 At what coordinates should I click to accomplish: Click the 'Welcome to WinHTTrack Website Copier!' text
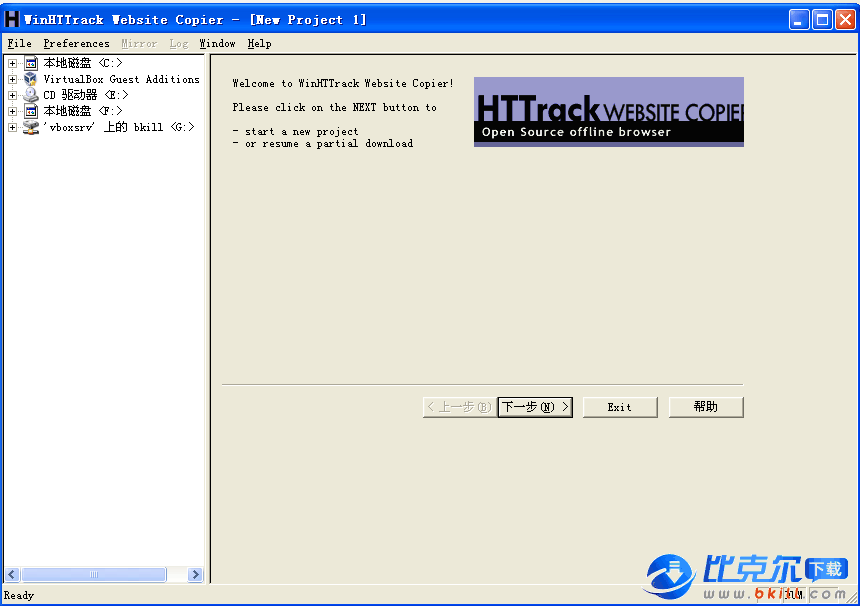343,83
